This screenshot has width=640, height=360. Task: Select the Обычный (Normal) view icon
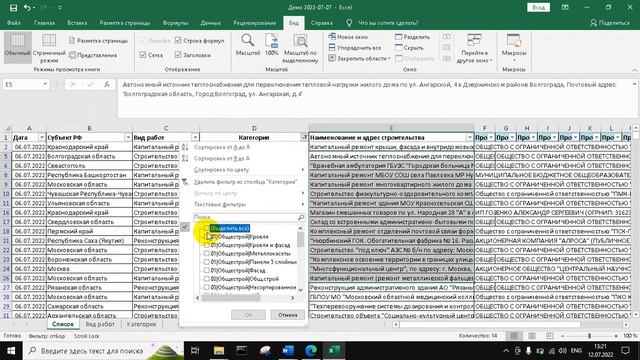tap(18, 47)
